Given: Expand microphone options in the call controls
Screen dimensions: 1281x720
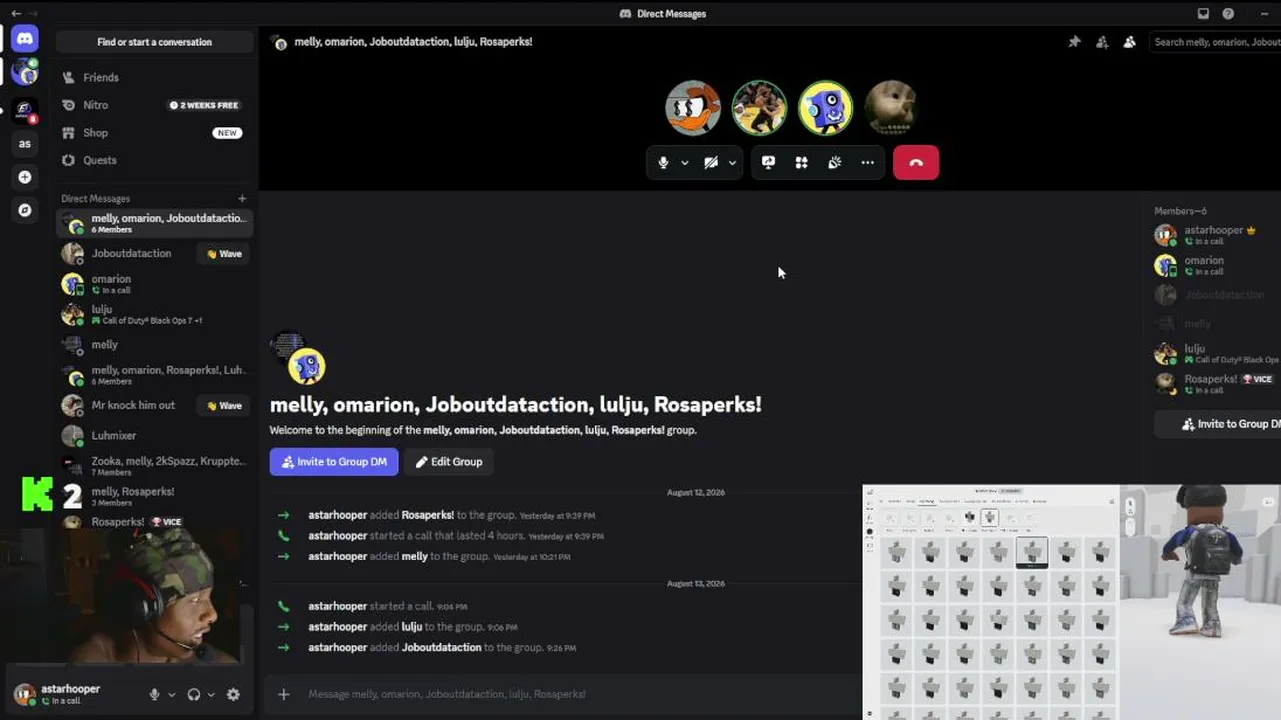Looking at the screenshot, I should pyautogui.click(x=685, y=163).
